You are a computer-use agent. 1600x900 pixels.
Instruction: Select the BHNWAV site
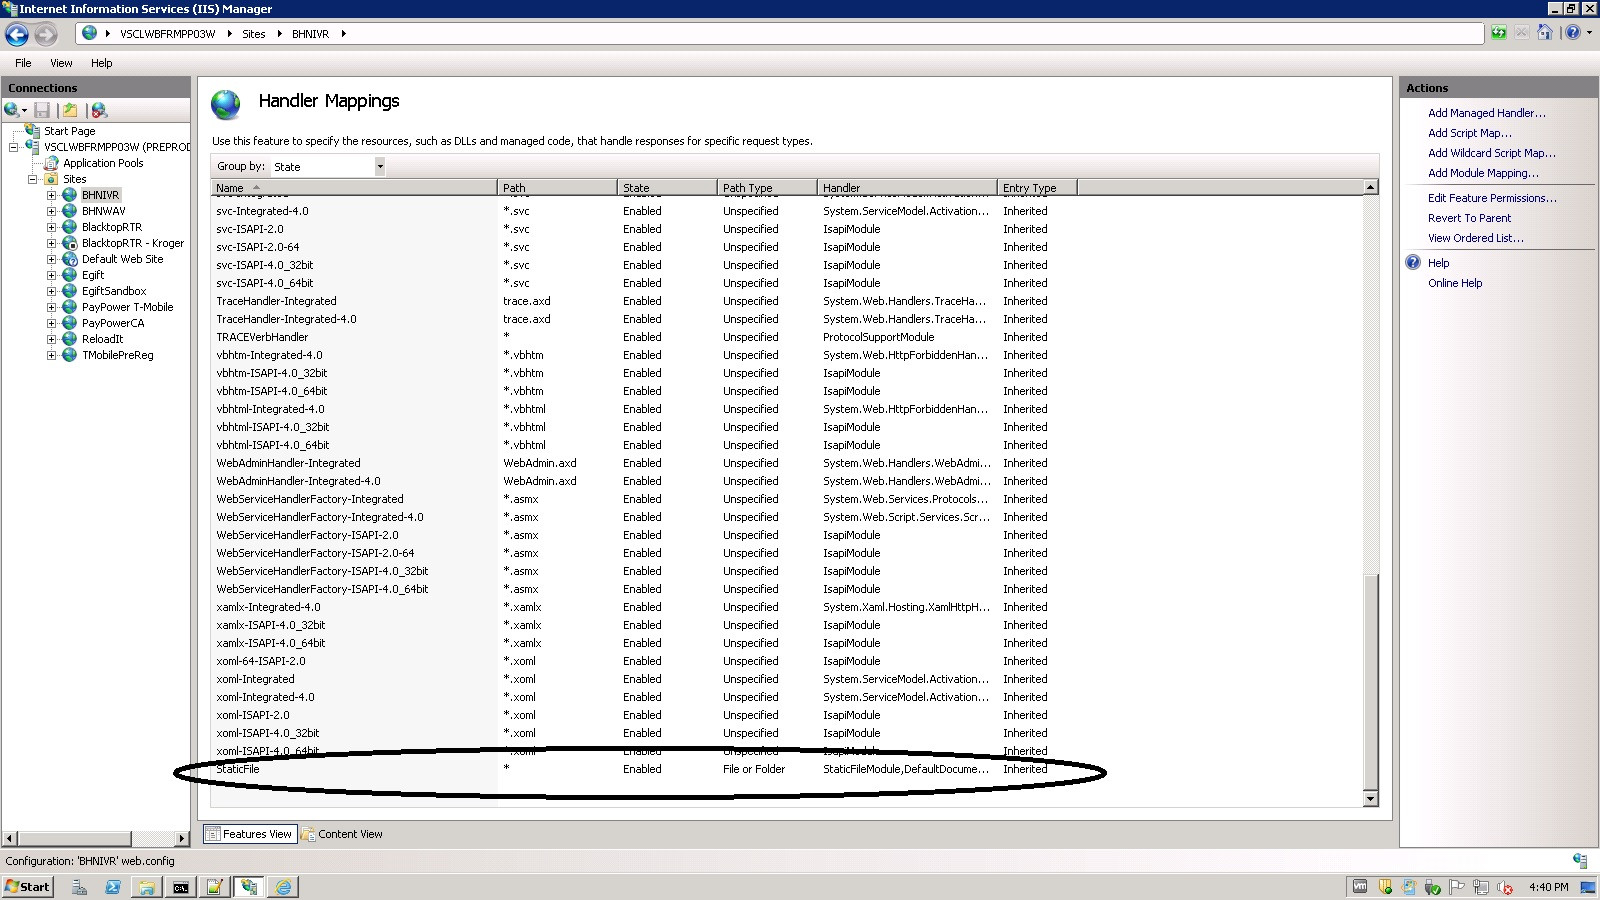tap(103, 211)
